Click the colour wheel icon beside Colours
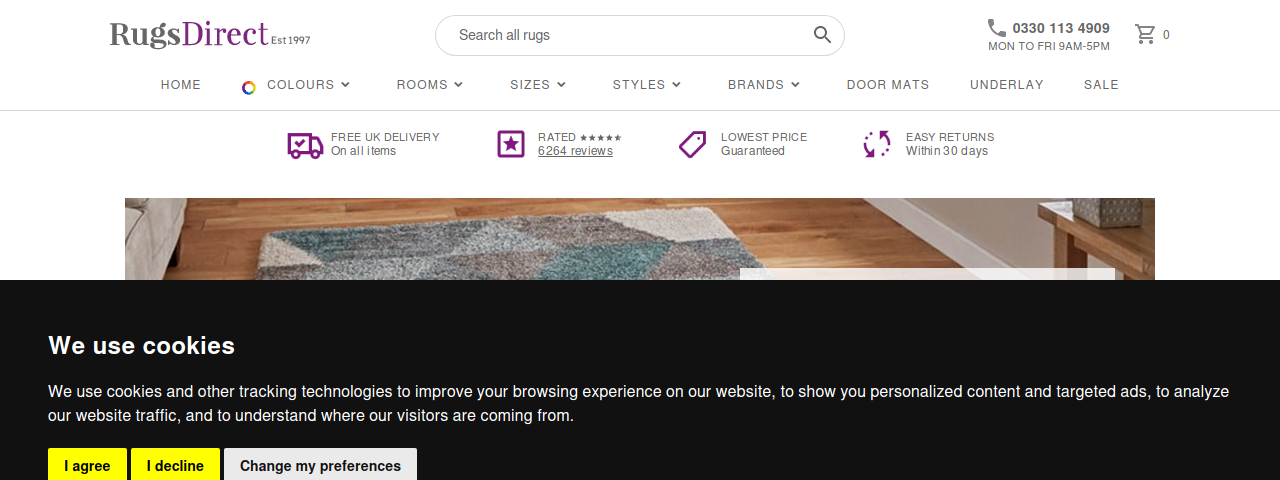This screenshot has height=480, width=1280. (249, 87)
